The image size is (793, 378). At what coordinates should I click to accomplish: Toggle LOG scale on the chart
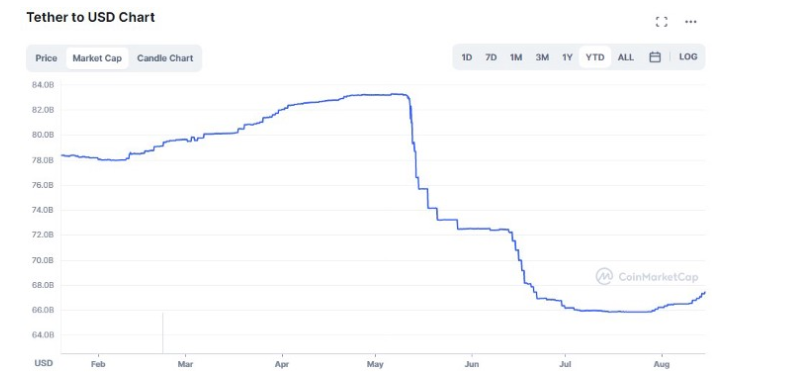point(688,57)
